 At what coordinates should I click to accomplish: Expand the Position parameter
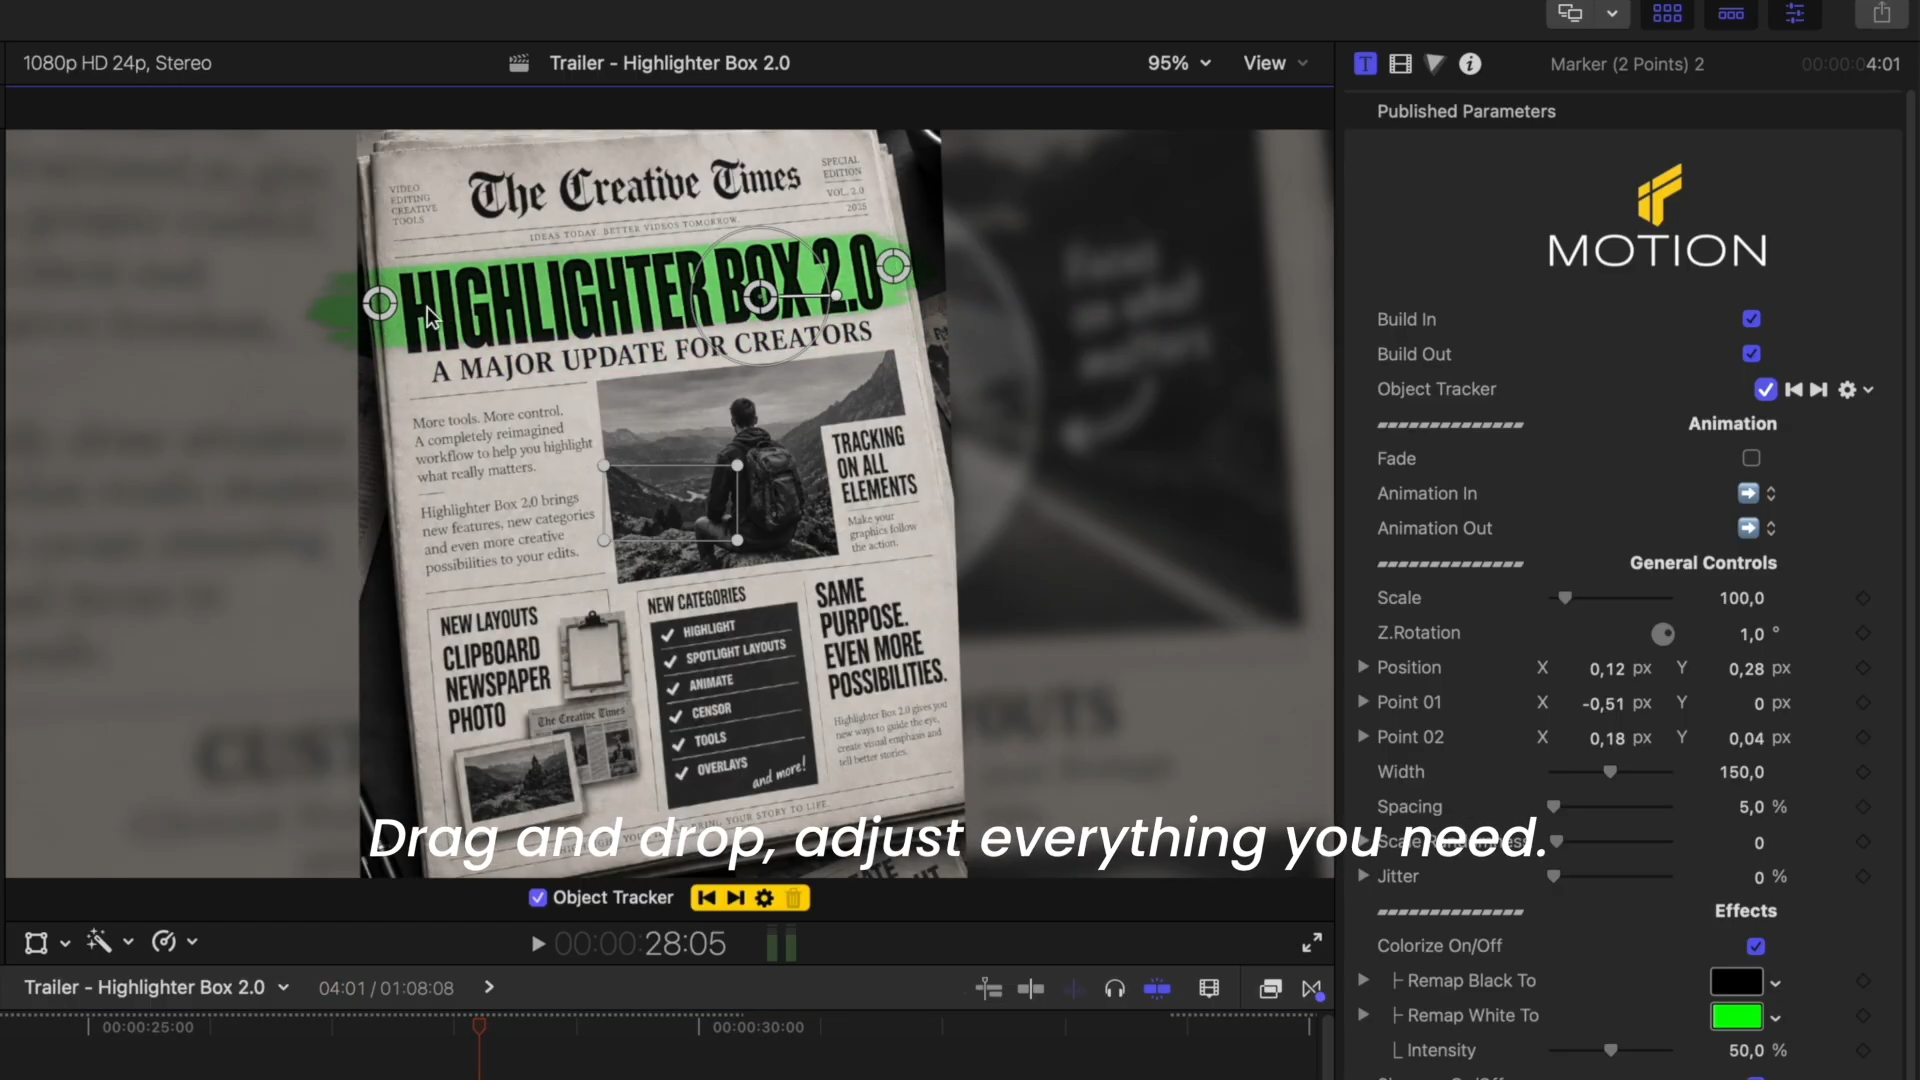click(1363, 667)
